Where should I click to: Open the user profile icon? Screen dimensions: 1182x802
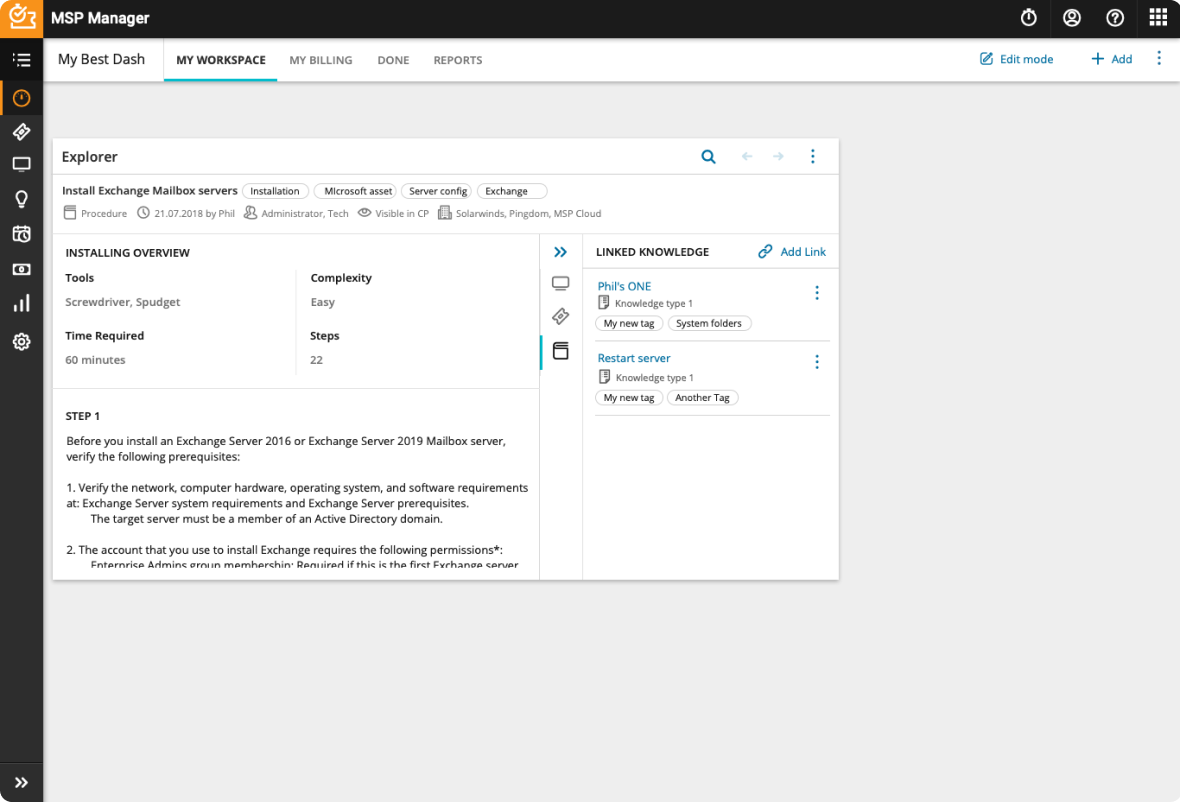click(1071, 18)
